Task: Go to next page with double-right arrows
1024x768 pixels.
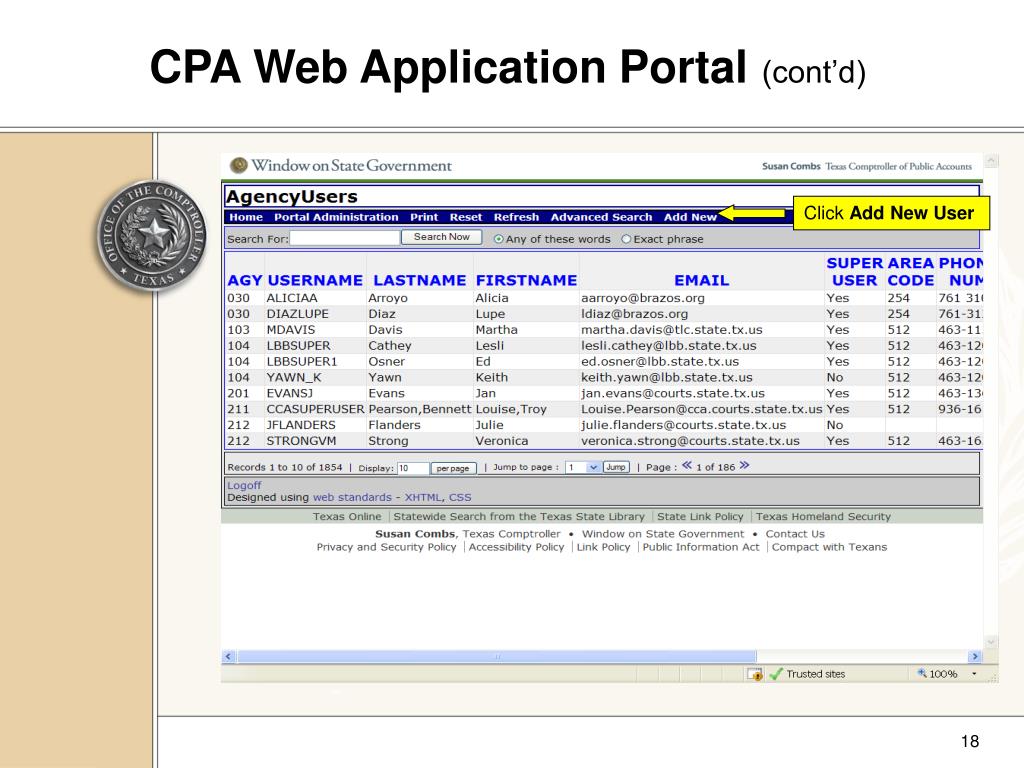Action: coord(744,466)
